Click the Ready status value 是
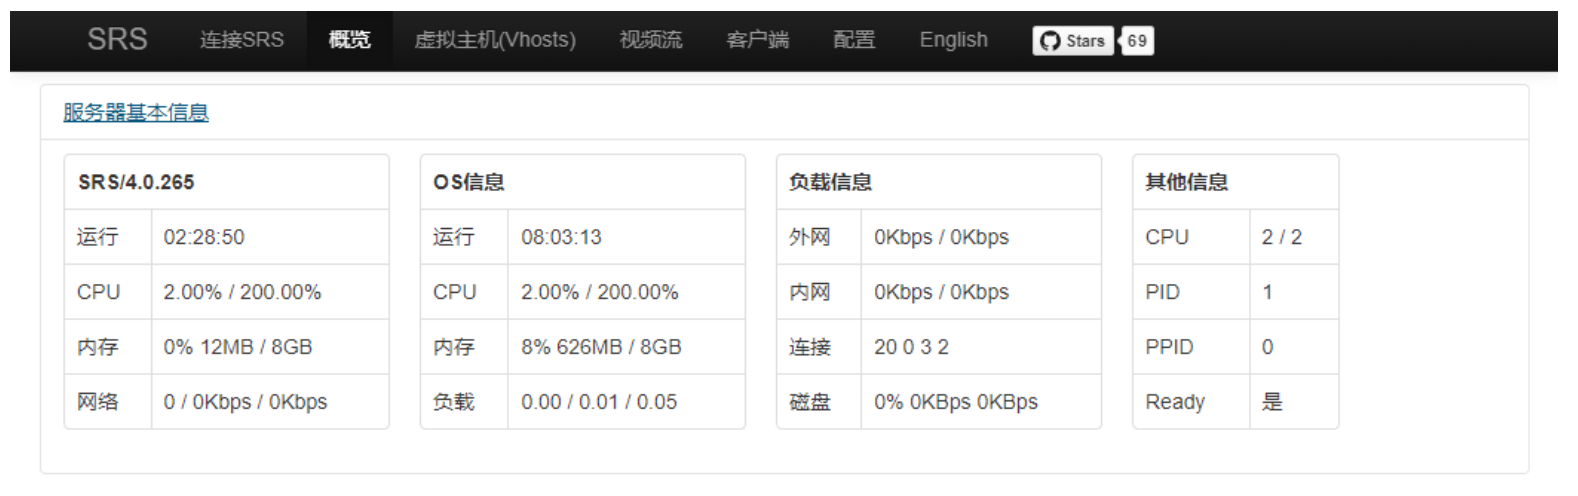Image resolution: width=1578 pixels, height=496 pixels. point(1272,402)
